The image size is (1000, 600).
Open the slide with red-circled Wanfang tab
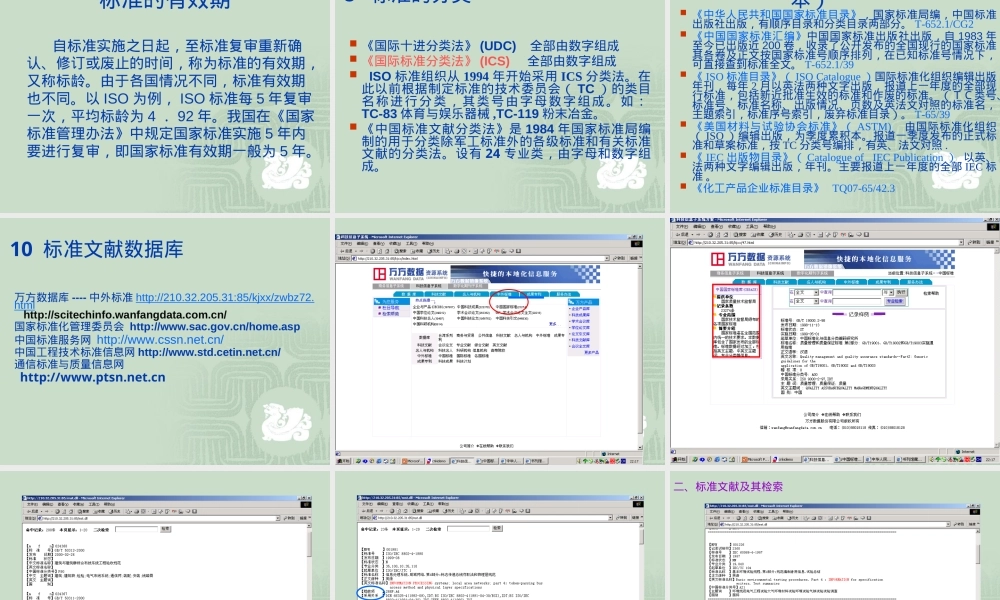[x=499, y=341]
